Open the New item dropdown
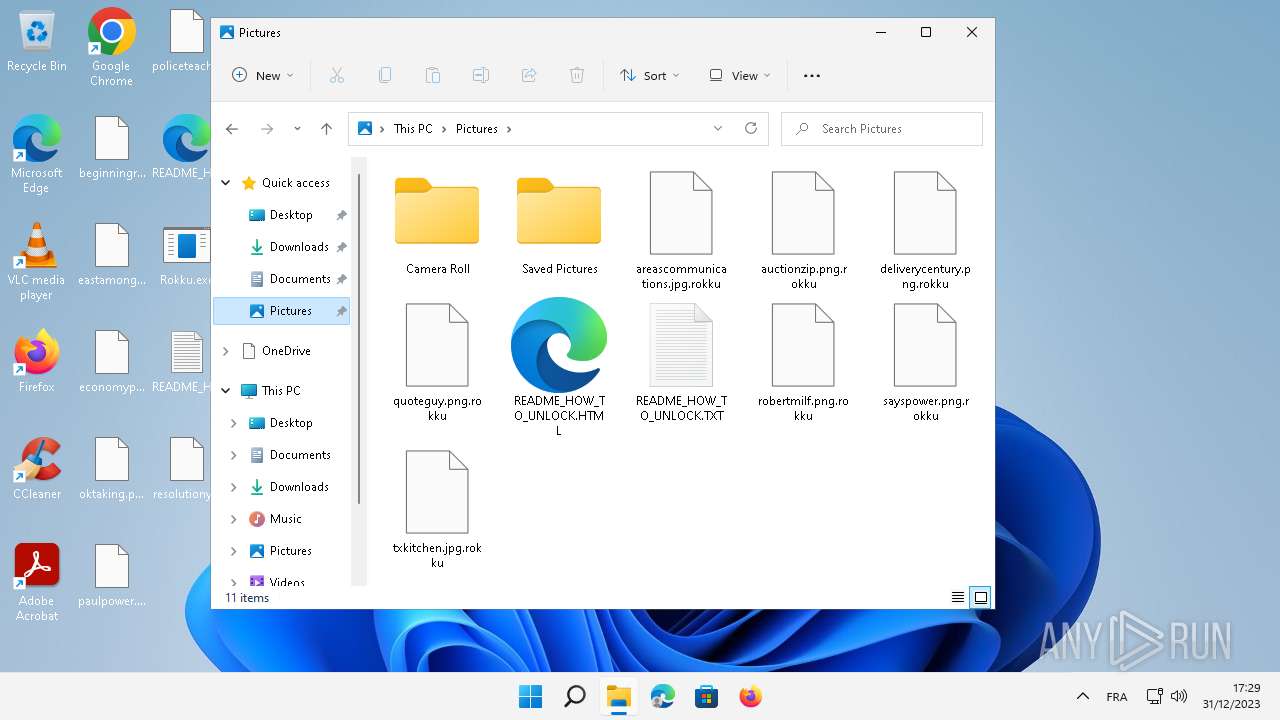This screenshot has height=720, width=1280. click(263, 75)
